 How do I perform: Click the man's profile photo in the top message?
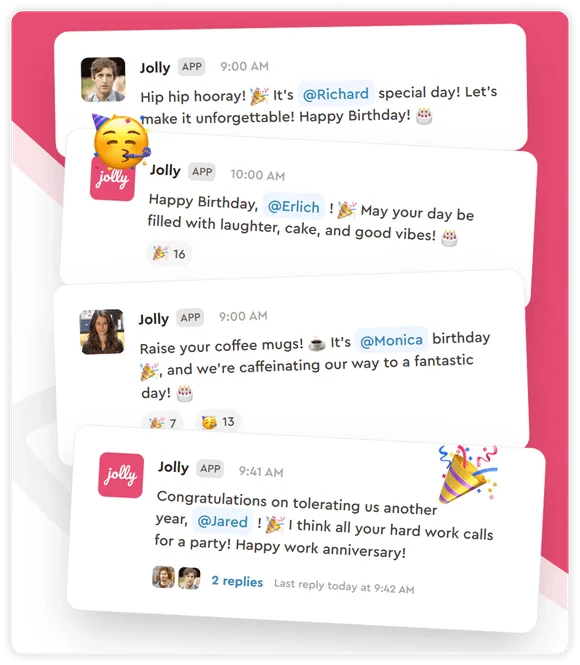(x=103, y=79)
